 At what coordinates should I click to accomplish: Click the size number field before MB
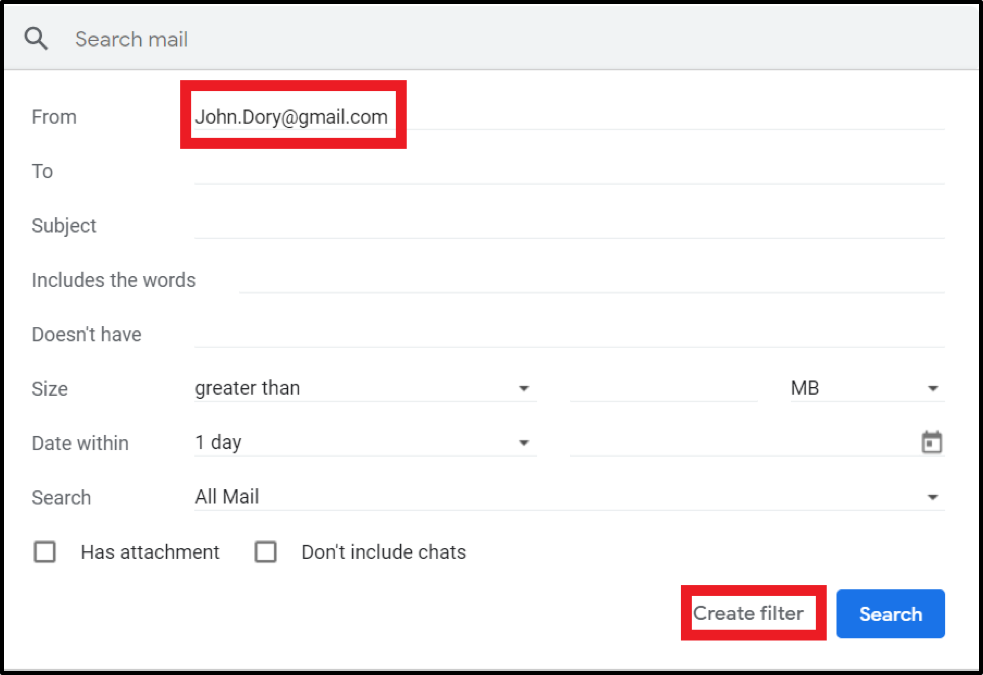coord(663,388)
